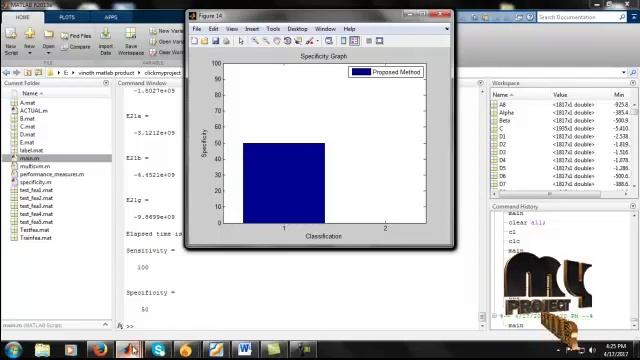
Task: Toggle Data Cursor tool in figure toolbar
Action: point(298,41)
